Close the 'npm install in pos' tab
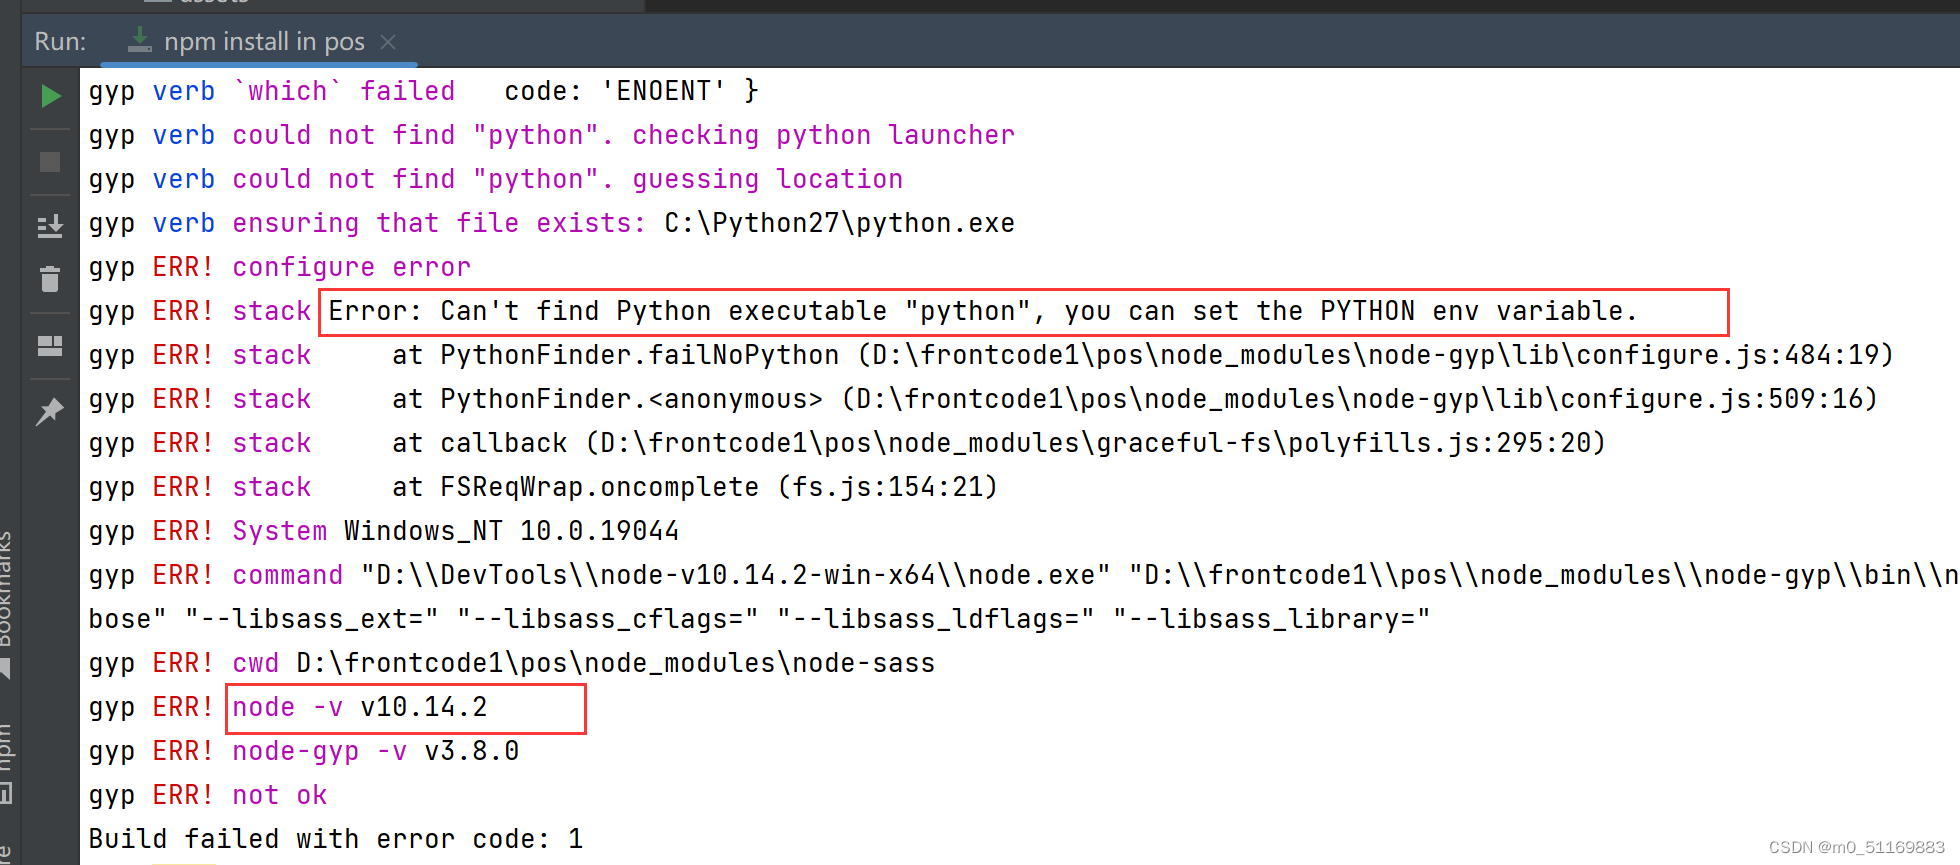The width and height of the screenshot is (1960, 865). click(x=389, y=42)
